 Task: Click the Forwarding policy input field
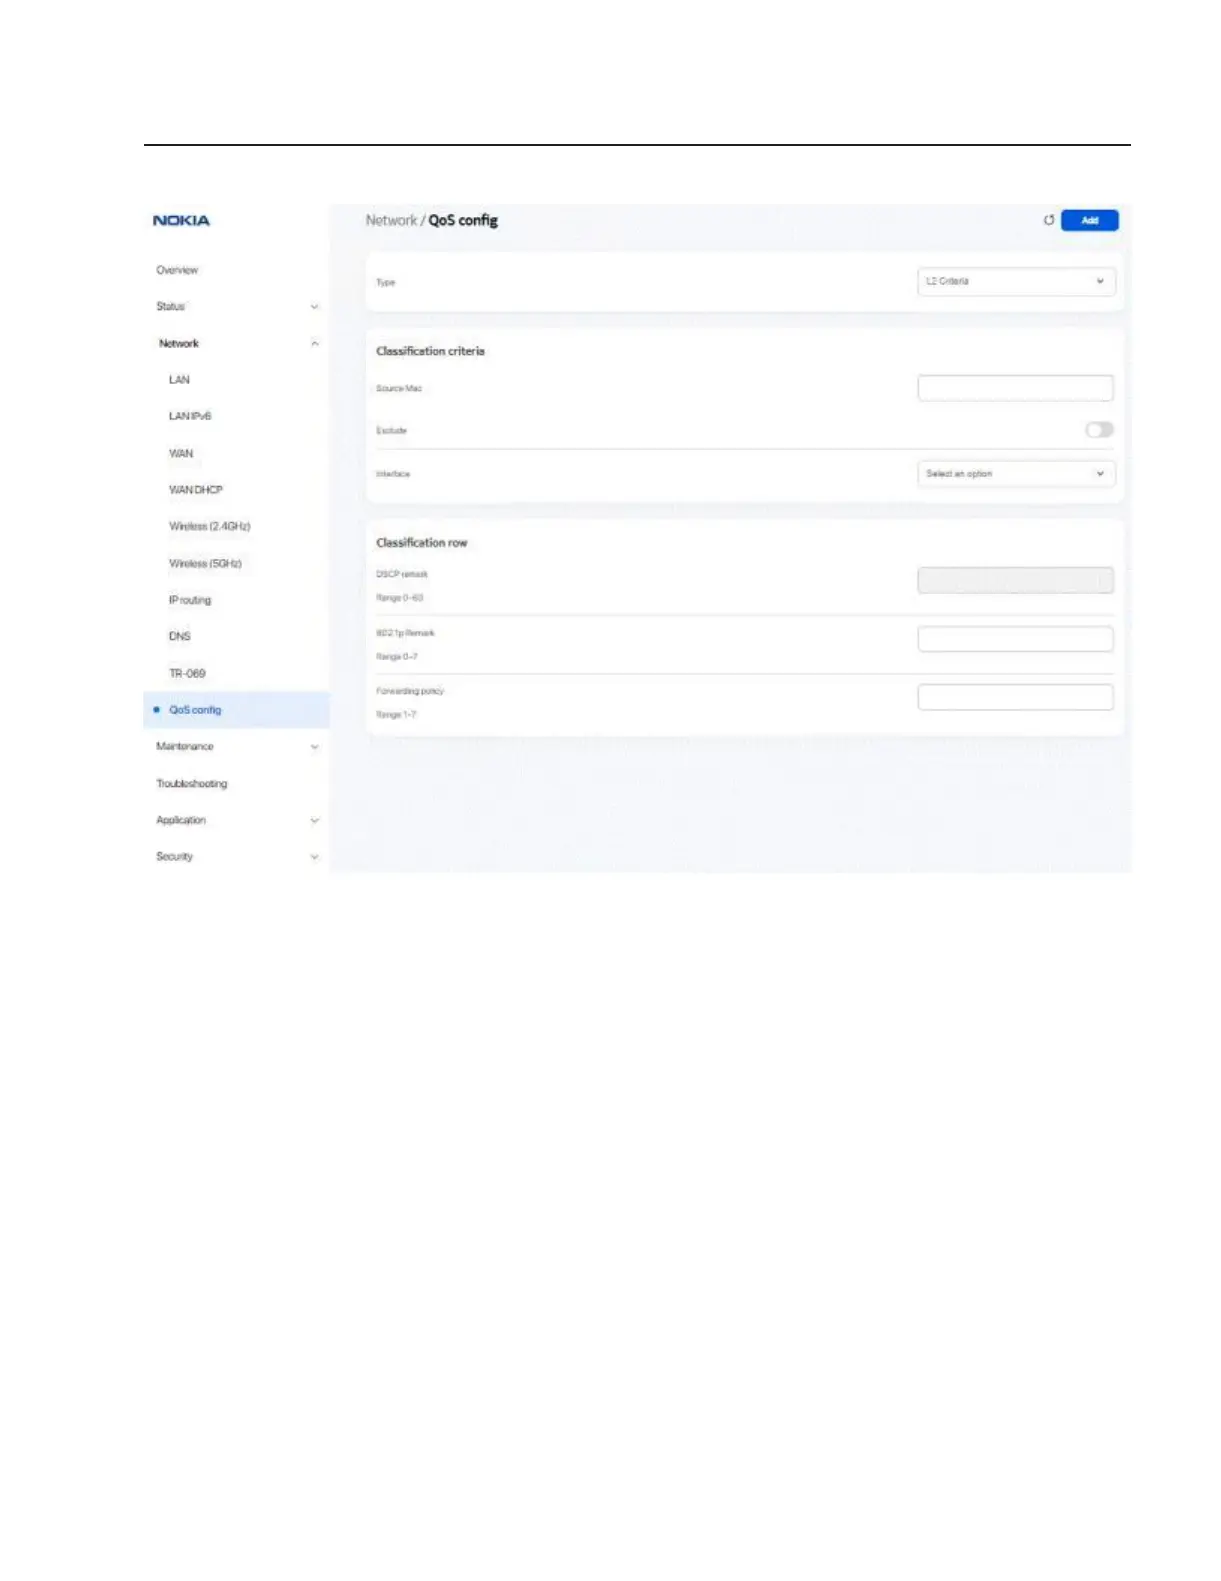click(x=1015, y=697)
